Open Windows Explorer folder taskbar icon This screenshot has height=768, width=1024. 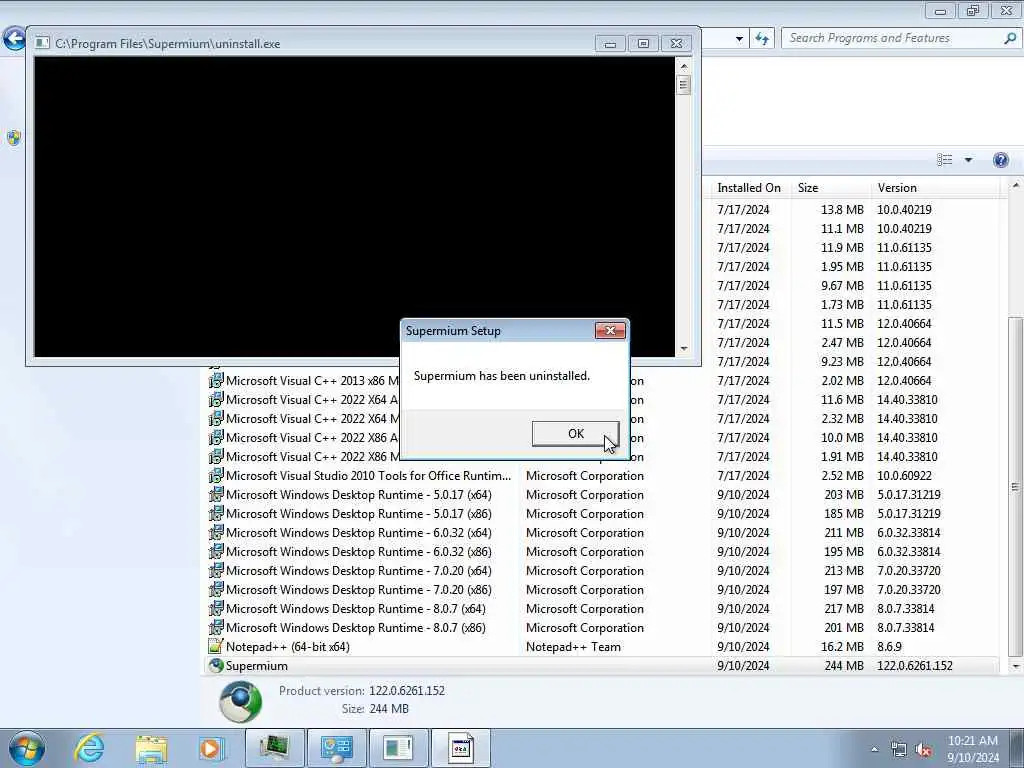point(152,748)
